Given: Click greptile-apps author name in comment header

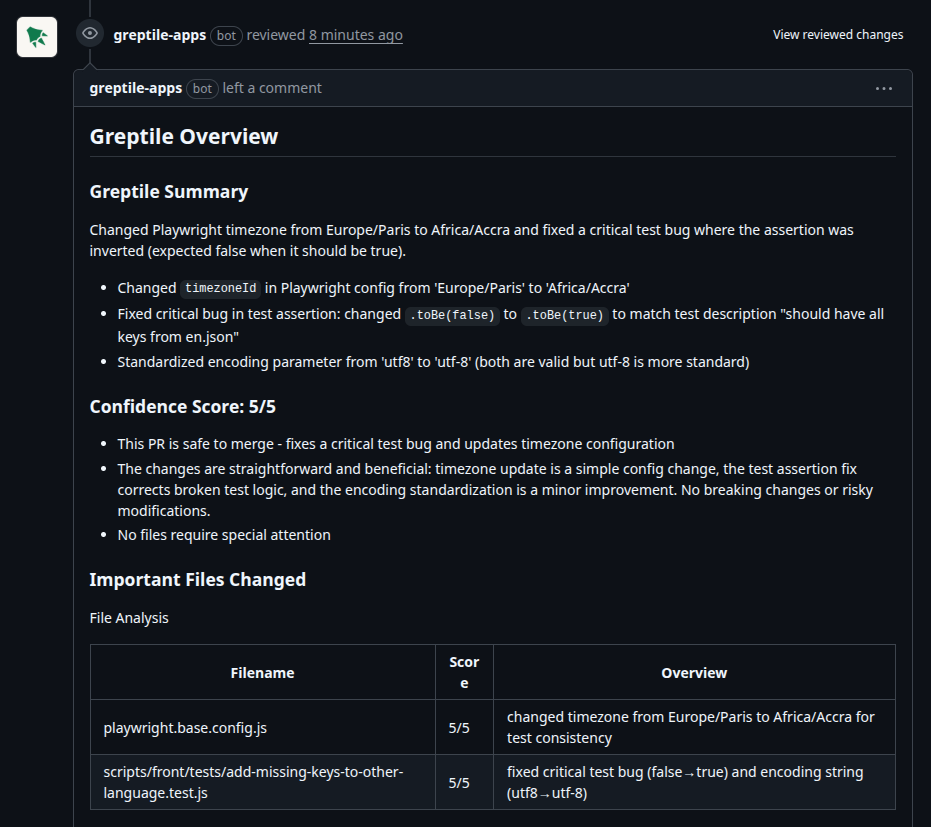Looking at the screenshot, I should tap(135, 88).
